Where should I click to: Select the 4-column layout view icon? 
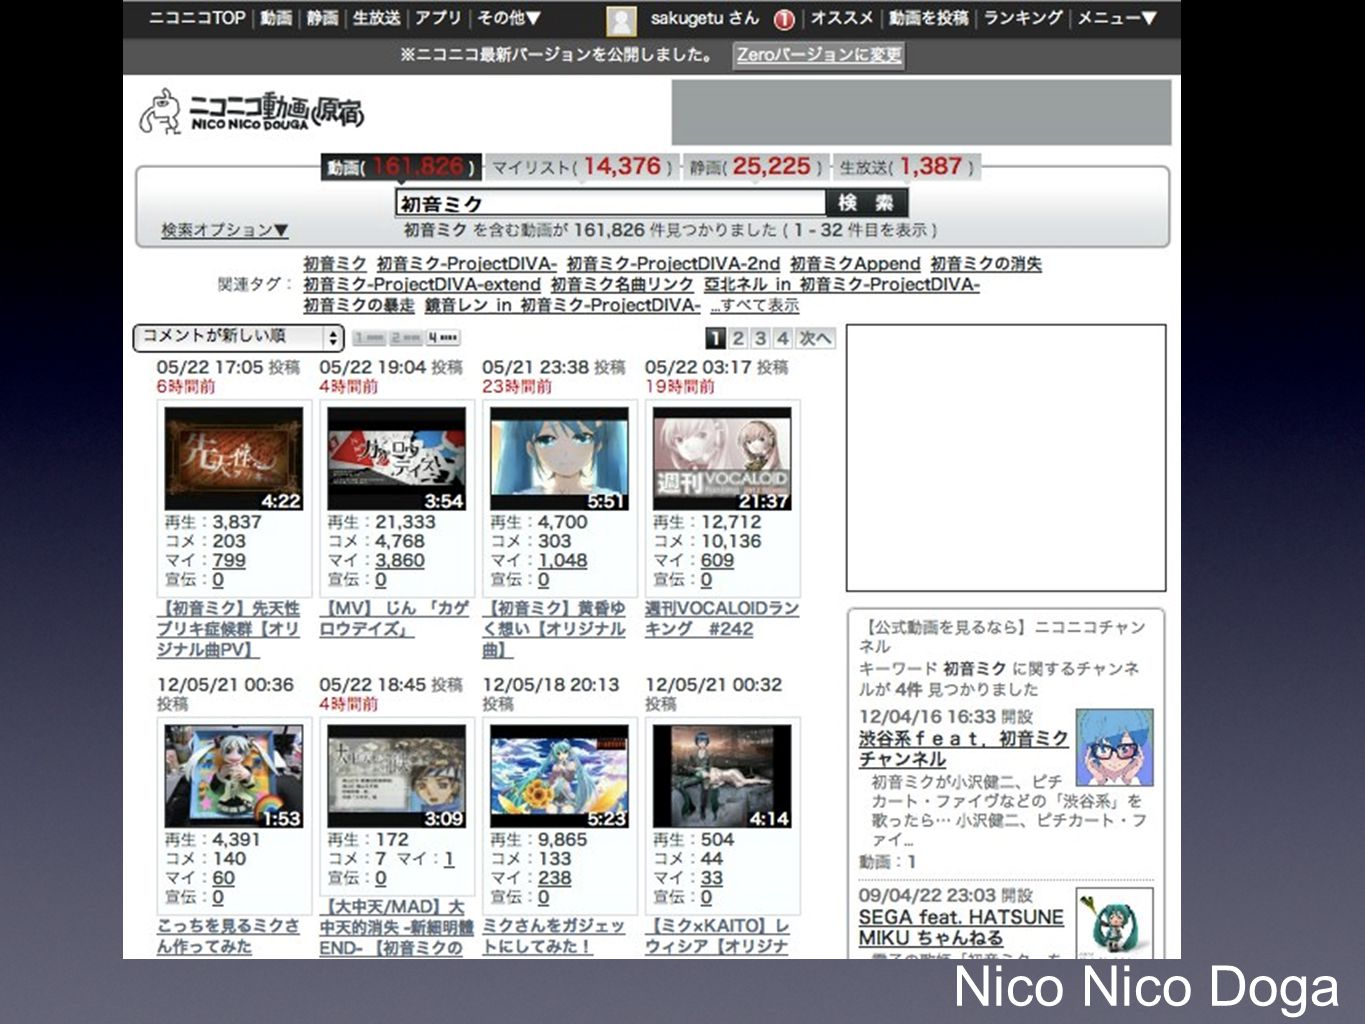coord(442,338)
